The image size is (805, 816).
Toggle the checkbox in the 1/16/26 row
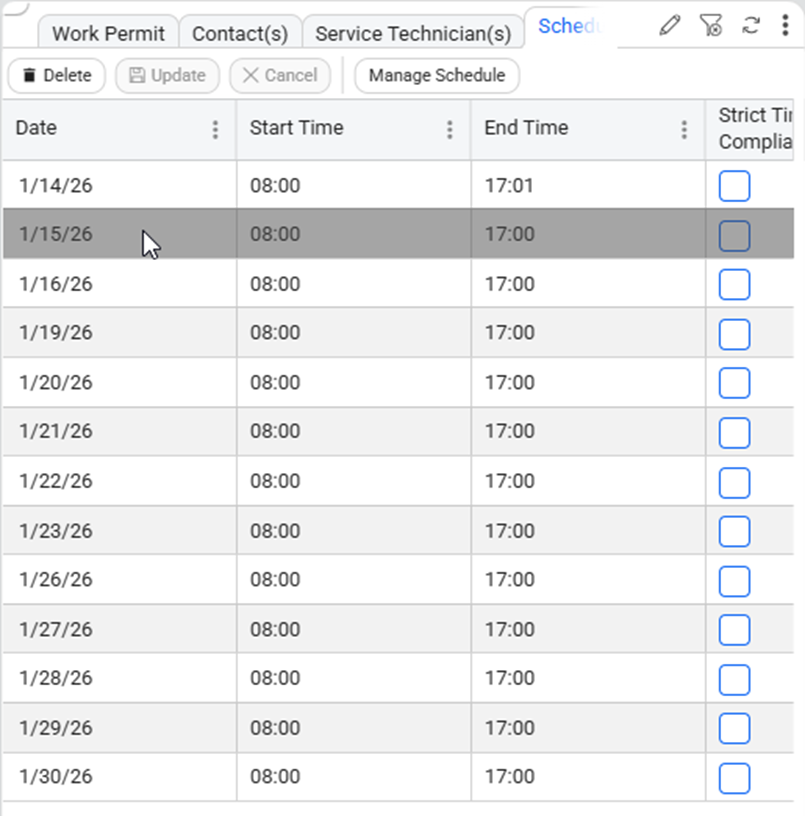pyautogui.click(x=734, y=285)
